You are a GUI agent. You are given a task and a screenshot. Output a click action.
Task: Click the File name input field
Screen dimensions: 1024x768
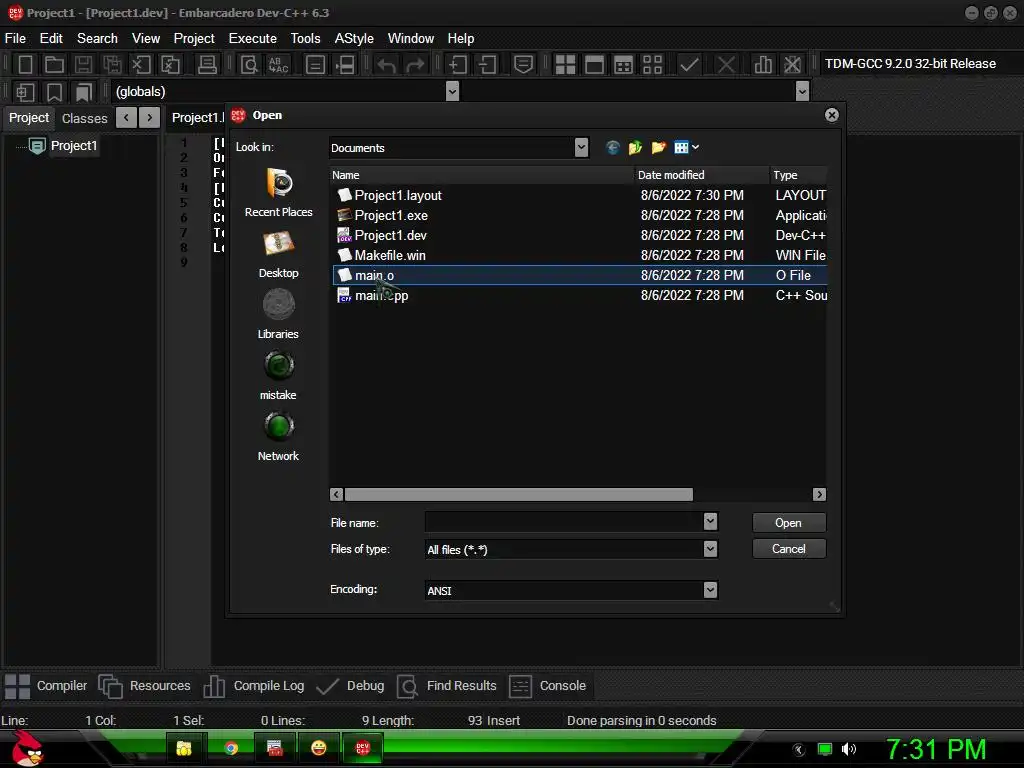(565, 521)
